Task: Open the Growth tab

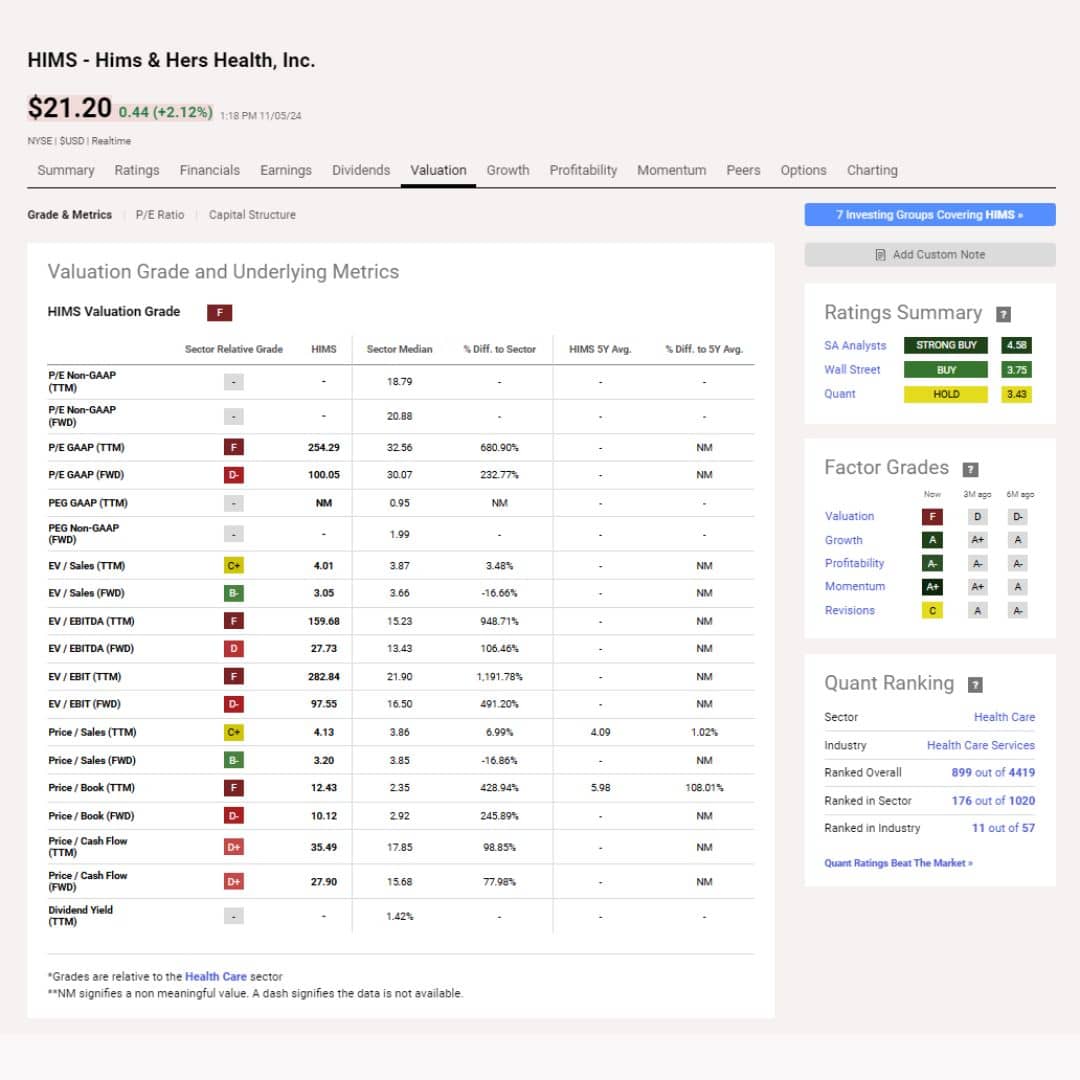Action: pyautogui.click(x=508, y=170)
